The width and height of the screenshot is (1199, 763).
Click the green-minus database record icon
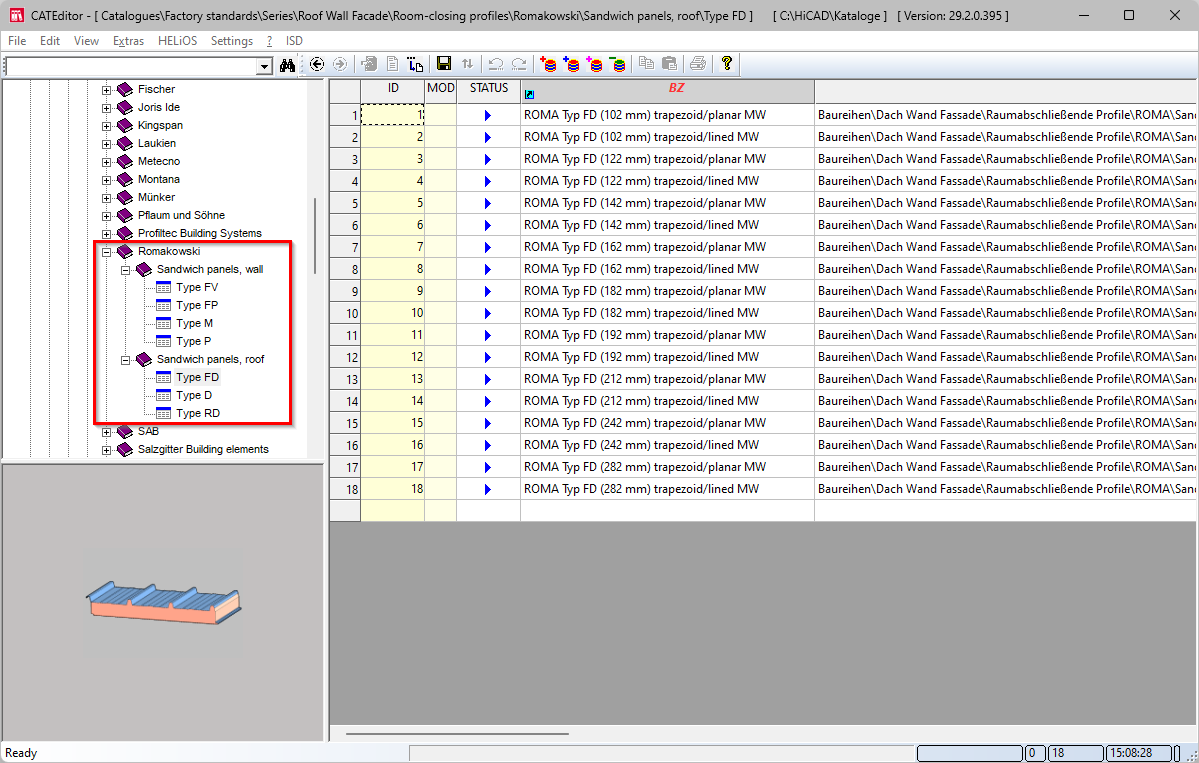point(618,64)
